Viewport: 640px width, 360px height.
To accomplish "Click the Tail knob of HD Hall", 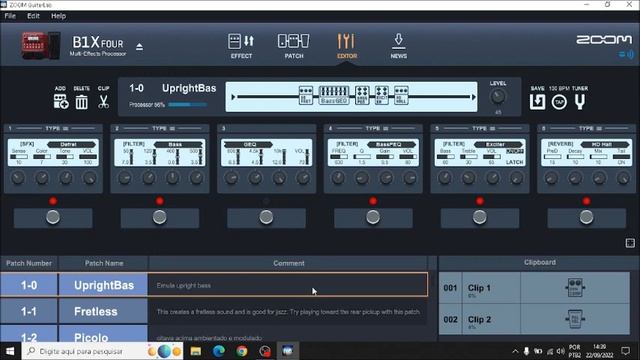I will (x=623, y=178).
